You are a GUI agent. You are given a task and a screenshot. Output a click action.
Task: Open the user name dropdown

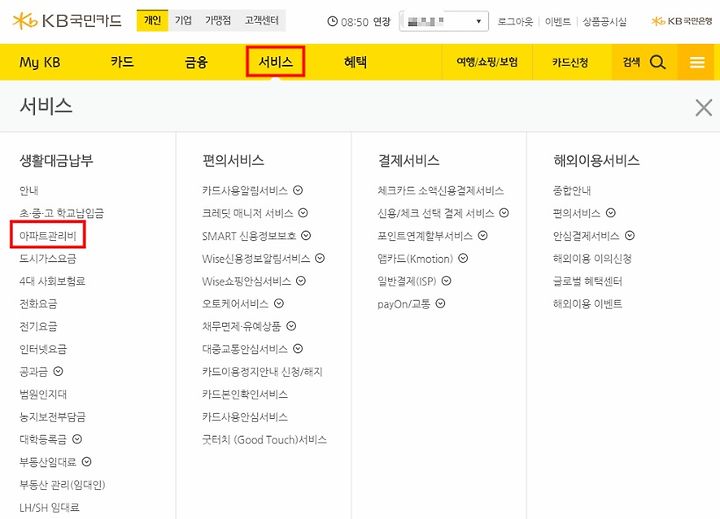444,21
